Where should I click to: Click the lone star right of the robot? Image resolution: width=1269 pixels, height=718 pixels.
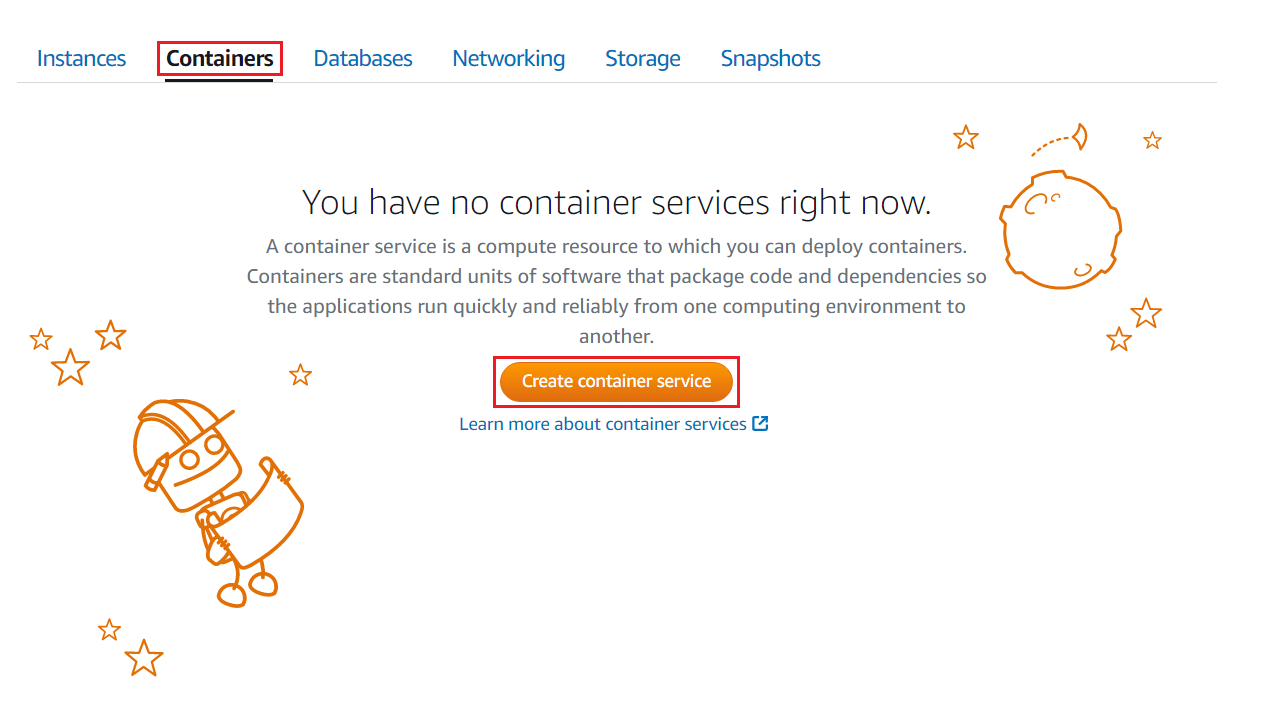coord(300,375)
